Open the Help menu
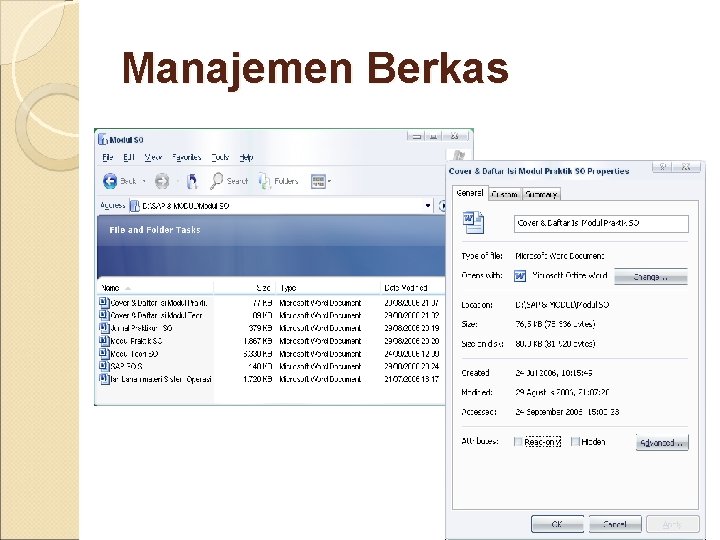The width and height of the screenshot is (720, 540). click(246, 157)
